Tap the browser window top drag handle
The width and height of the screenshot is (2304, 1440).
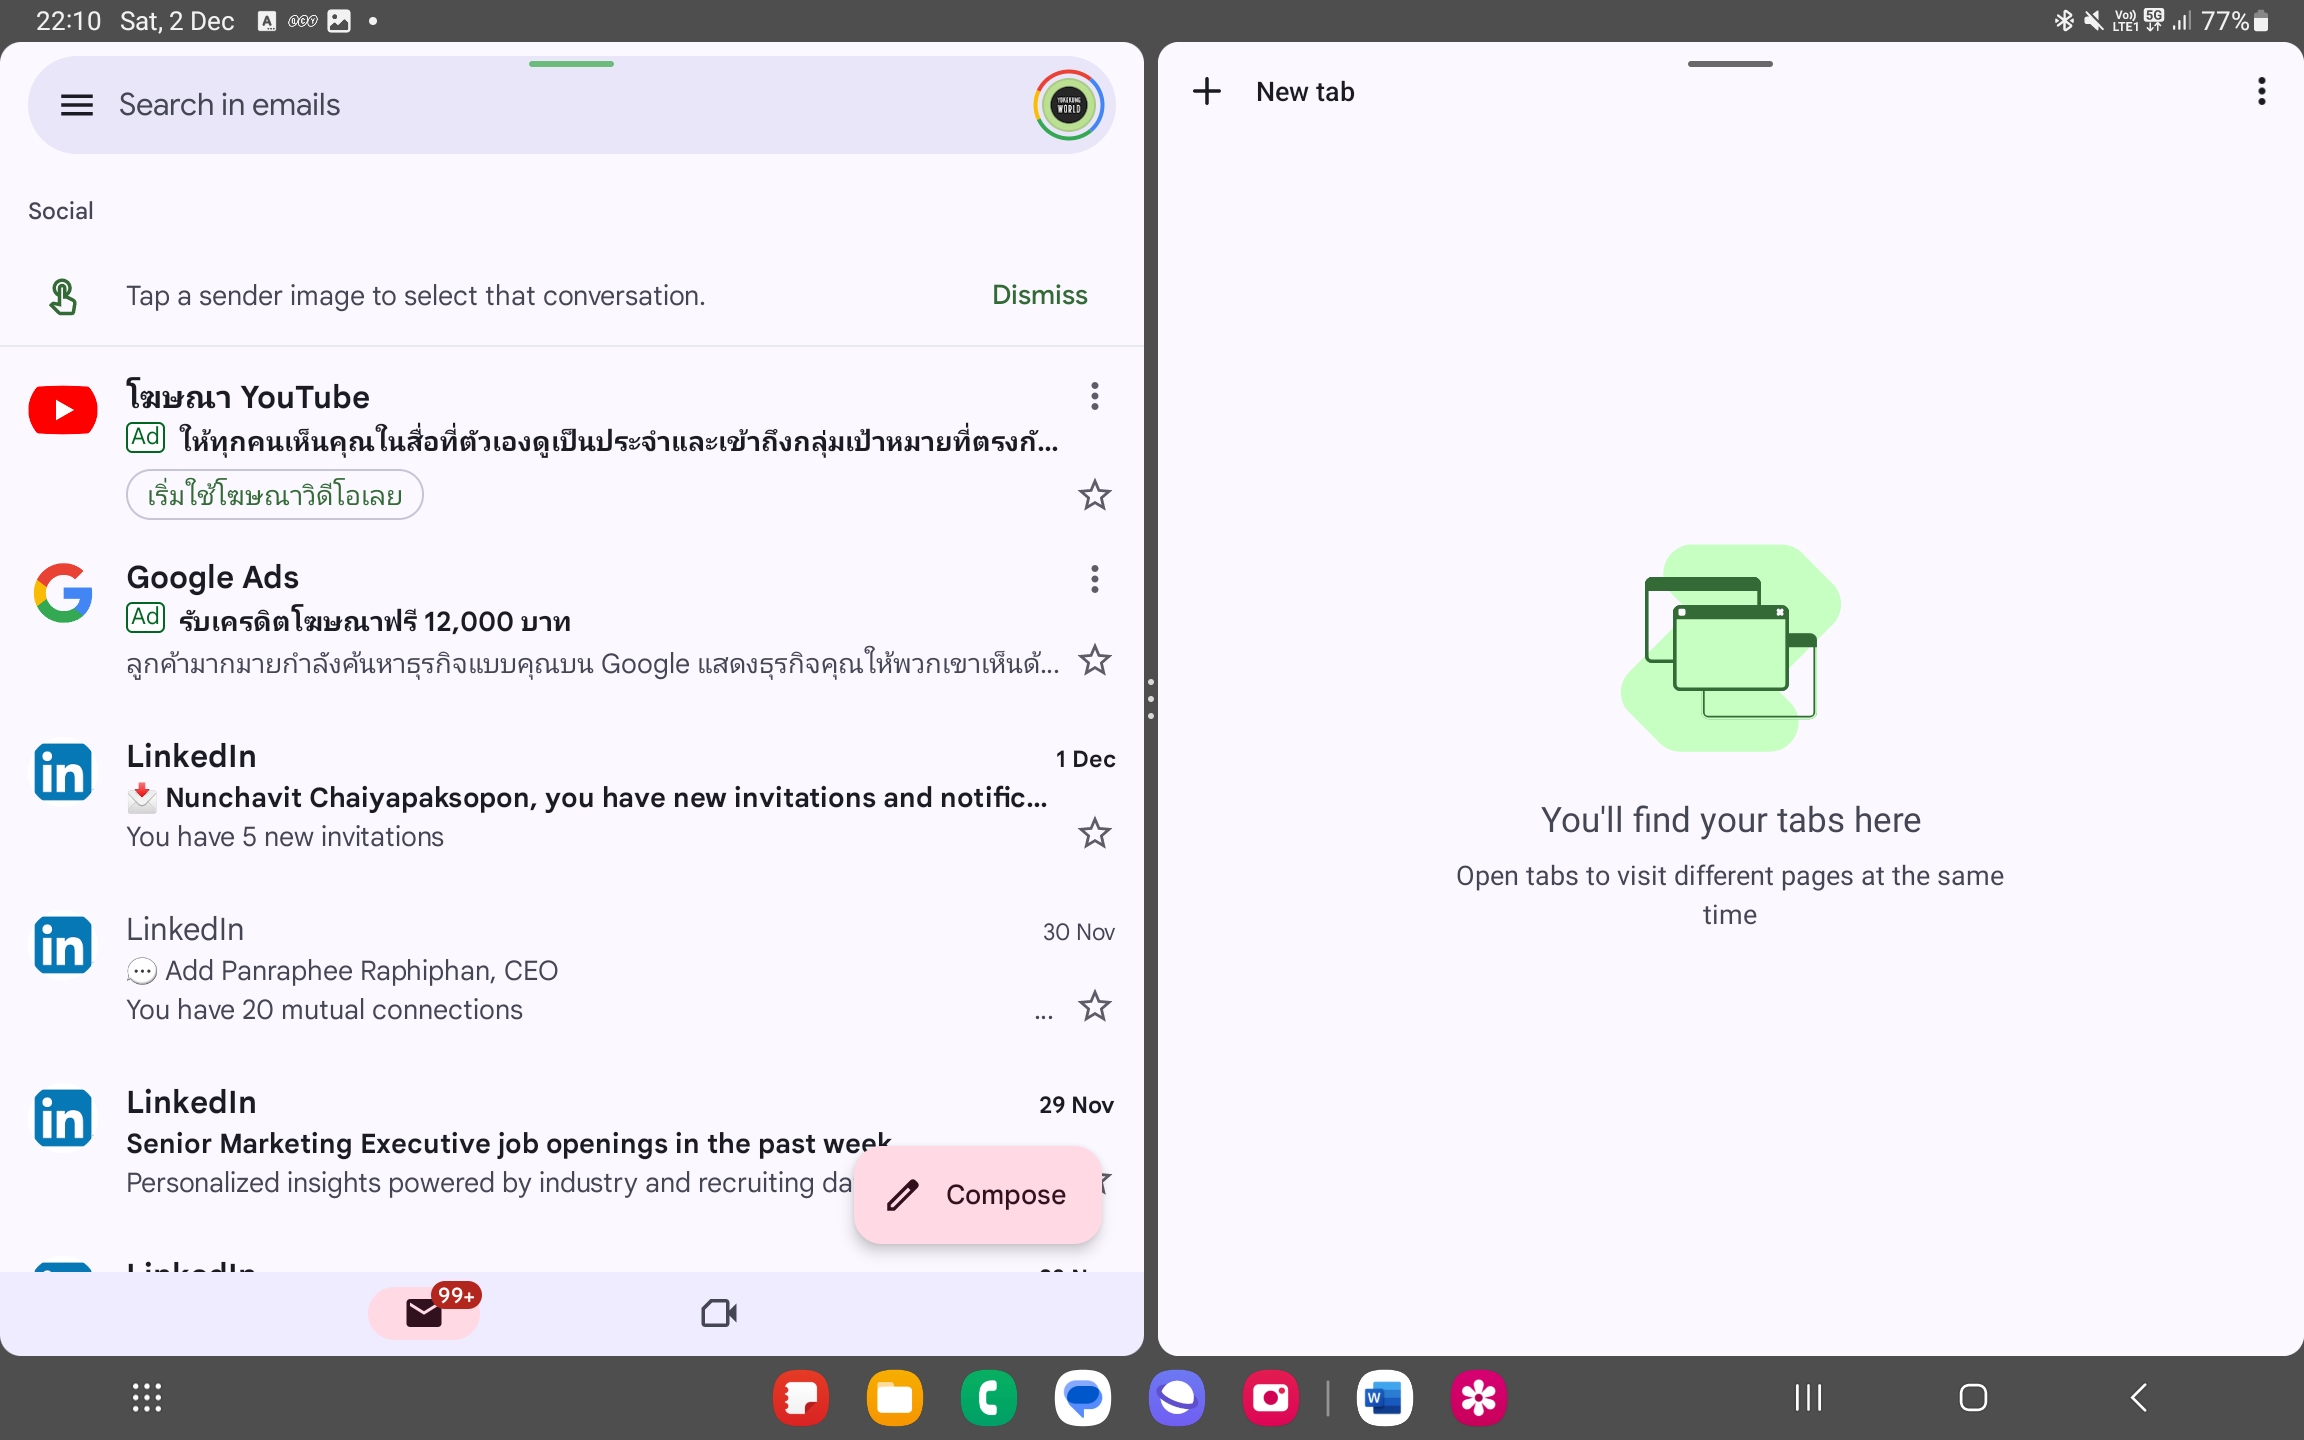pyautogui.click(x=1730, y=64)
